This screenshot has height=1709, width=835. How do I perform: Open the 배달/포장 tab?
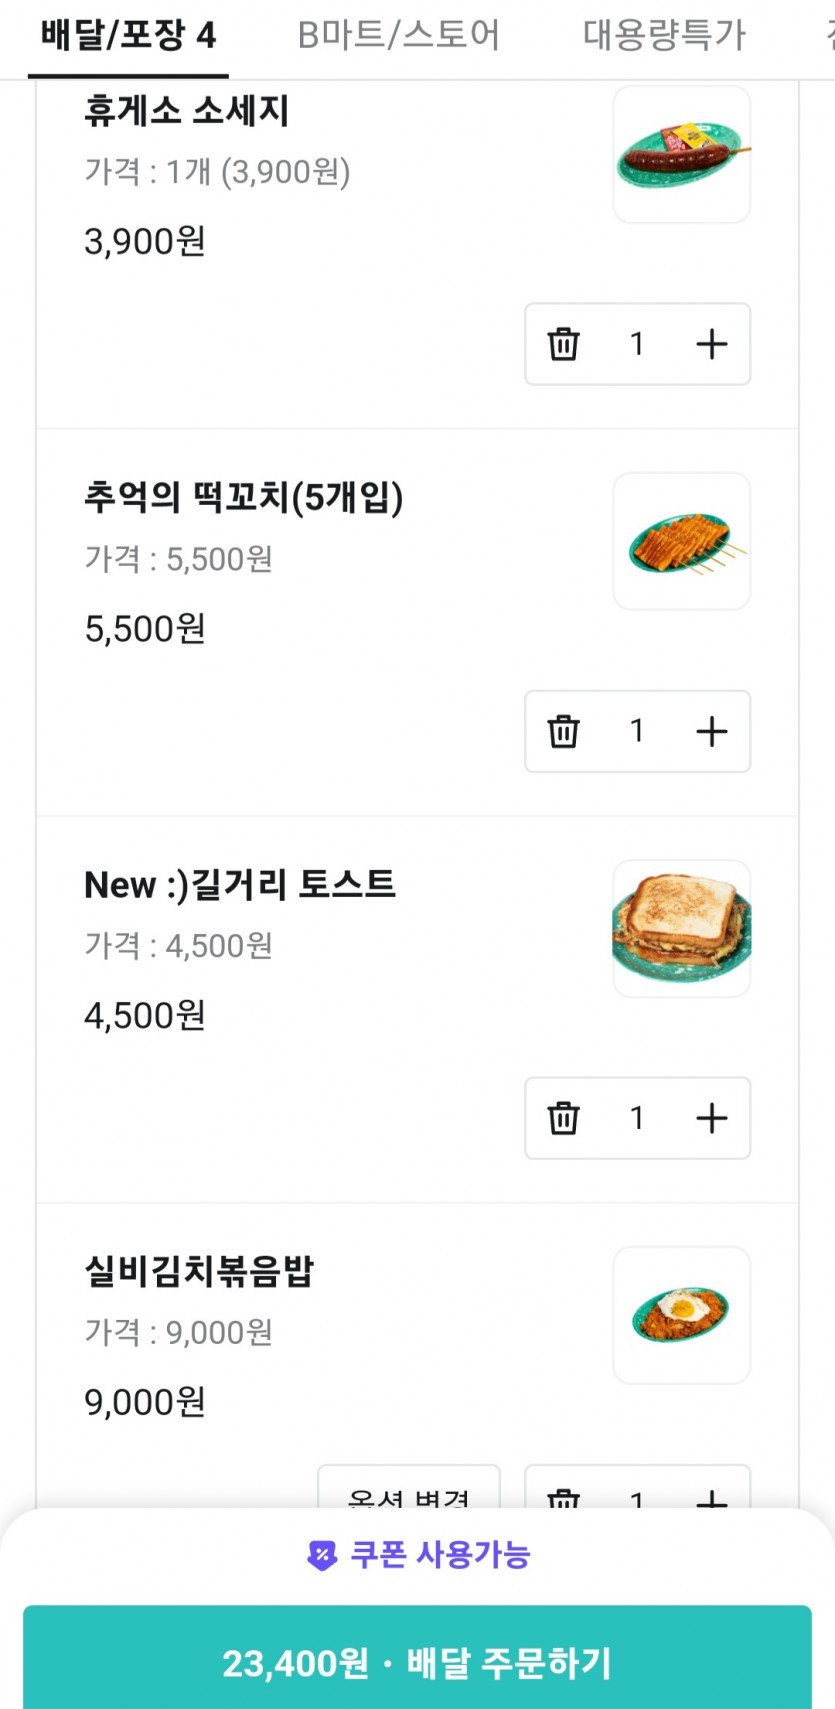click(x=128, y=36)
